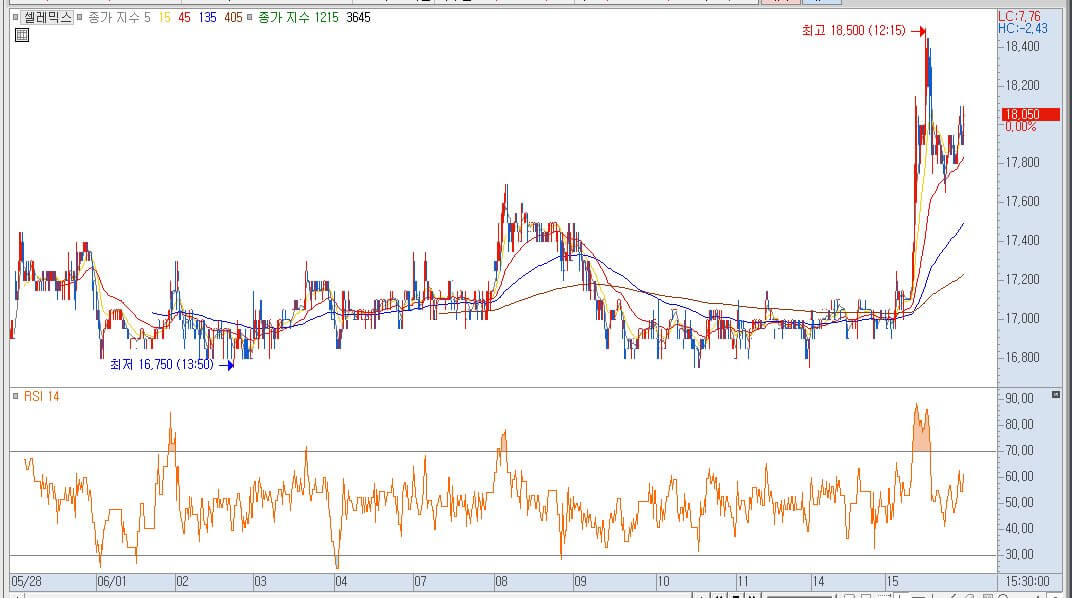Screen dimensions: 1072x598
Task: Select the brown 405 moving average legend
Action: pos(233,17)
